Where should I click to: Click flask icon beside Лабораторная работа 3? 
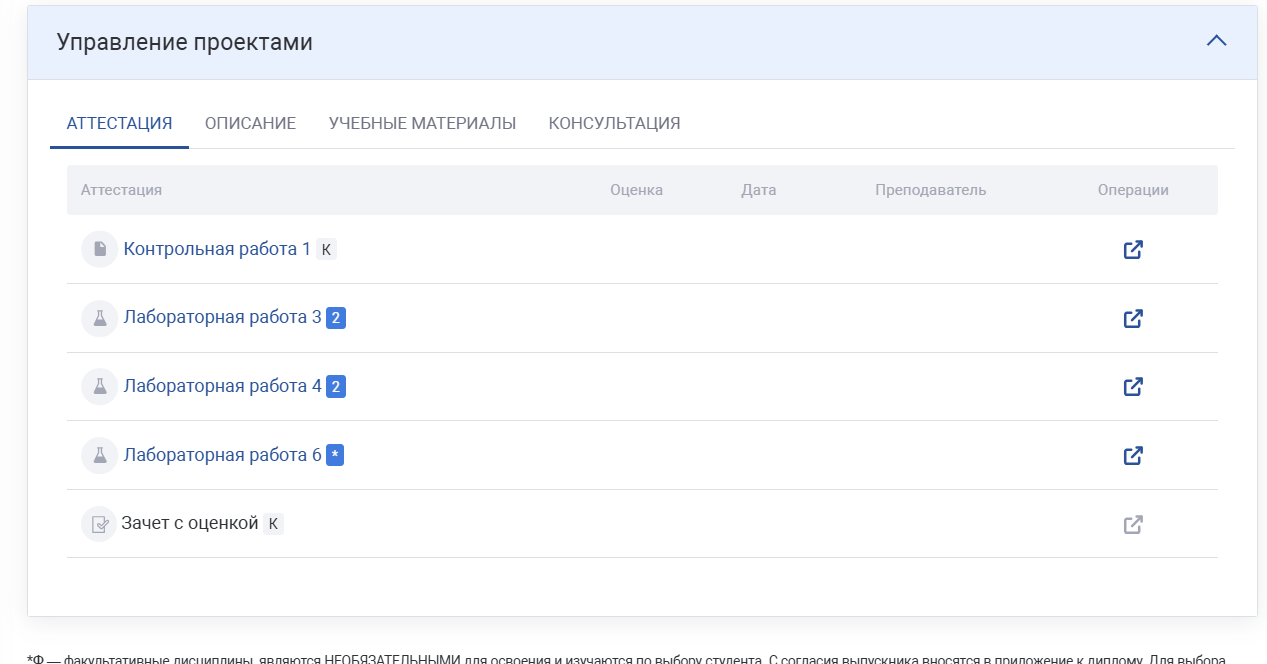click(x=99, y=318)
